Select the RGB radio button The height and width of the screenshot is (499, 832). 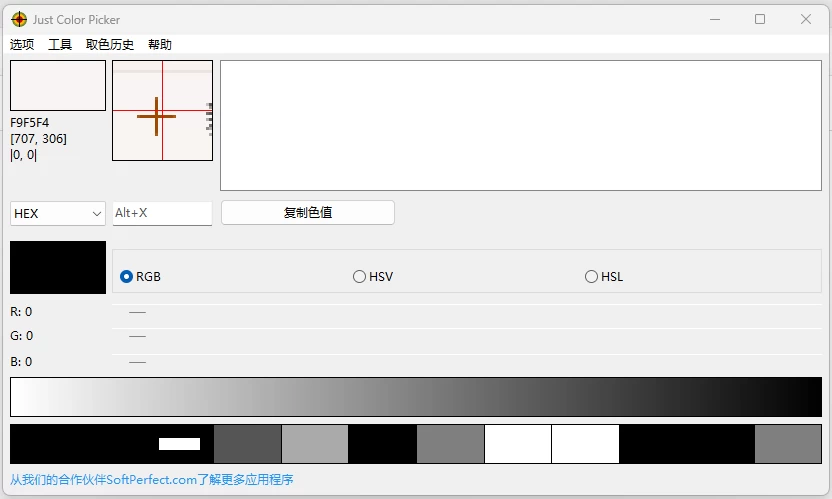(127, 277)
